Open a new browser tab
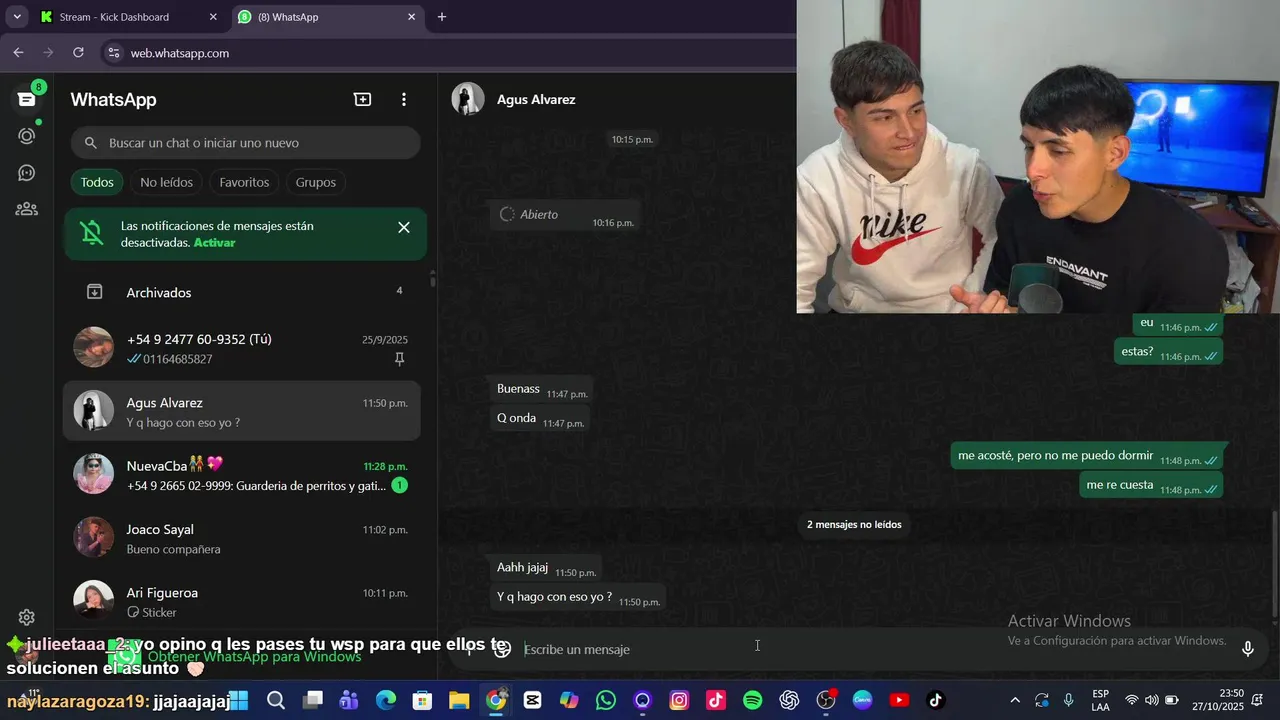 442,17
